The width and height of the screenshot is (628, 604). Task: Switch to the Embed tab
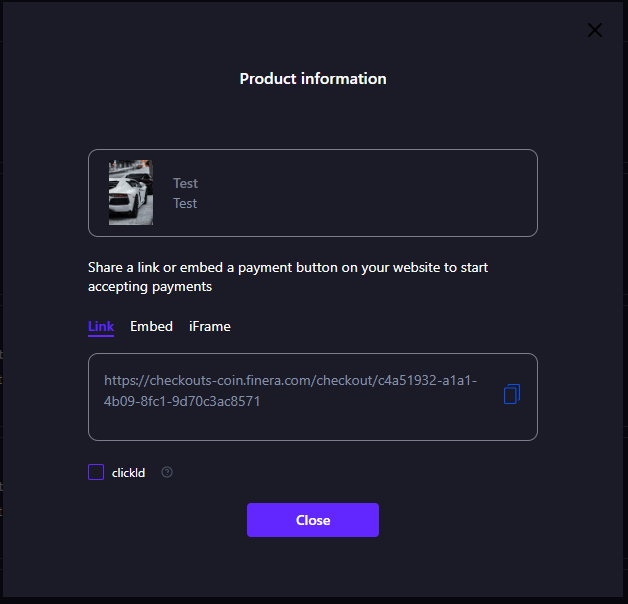coord(151,326)
